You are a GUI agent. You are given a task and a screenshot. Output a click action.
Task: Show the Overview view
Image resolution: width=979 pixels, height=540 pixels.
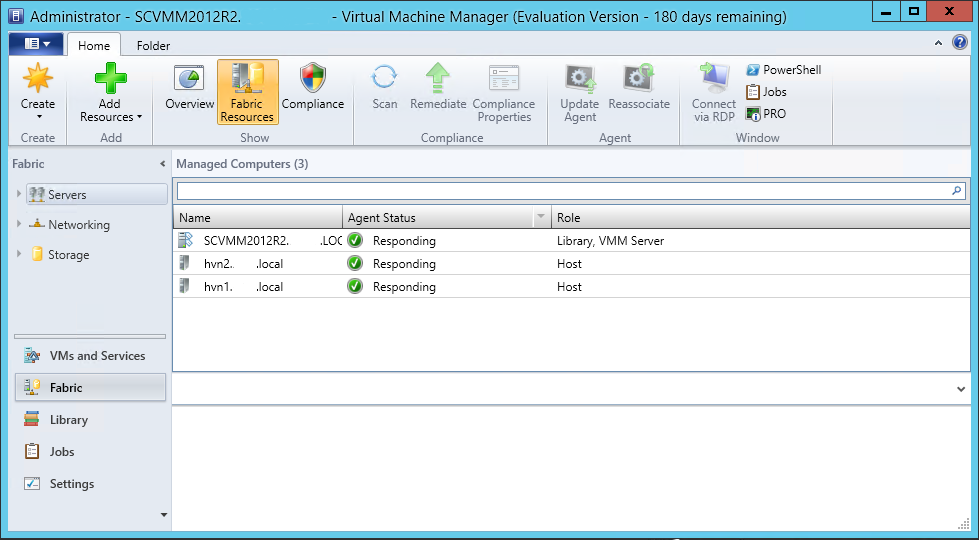point(189,87)
